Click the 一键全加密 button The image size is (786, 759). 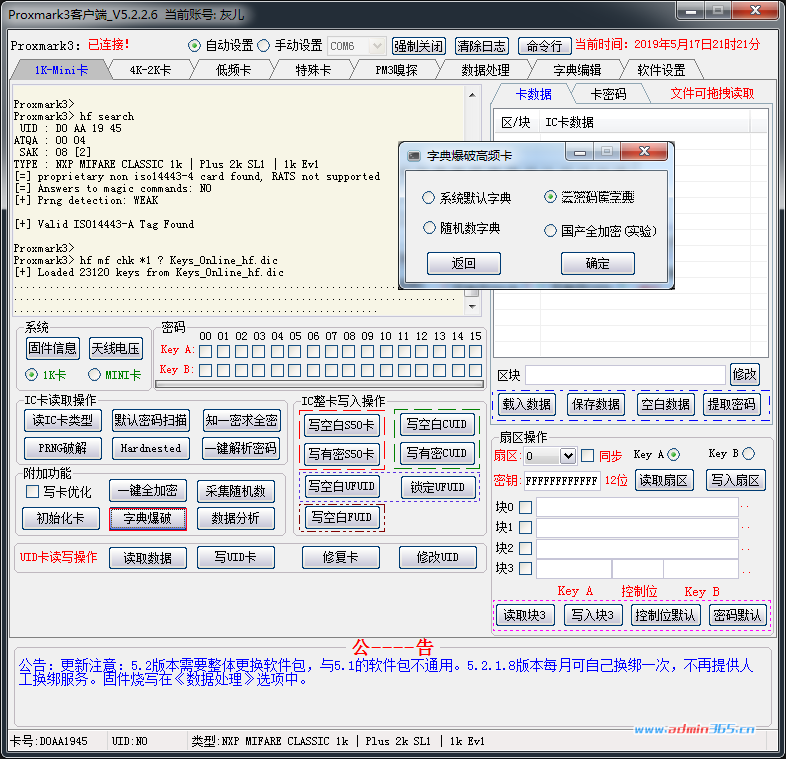(x=148, y=491)
